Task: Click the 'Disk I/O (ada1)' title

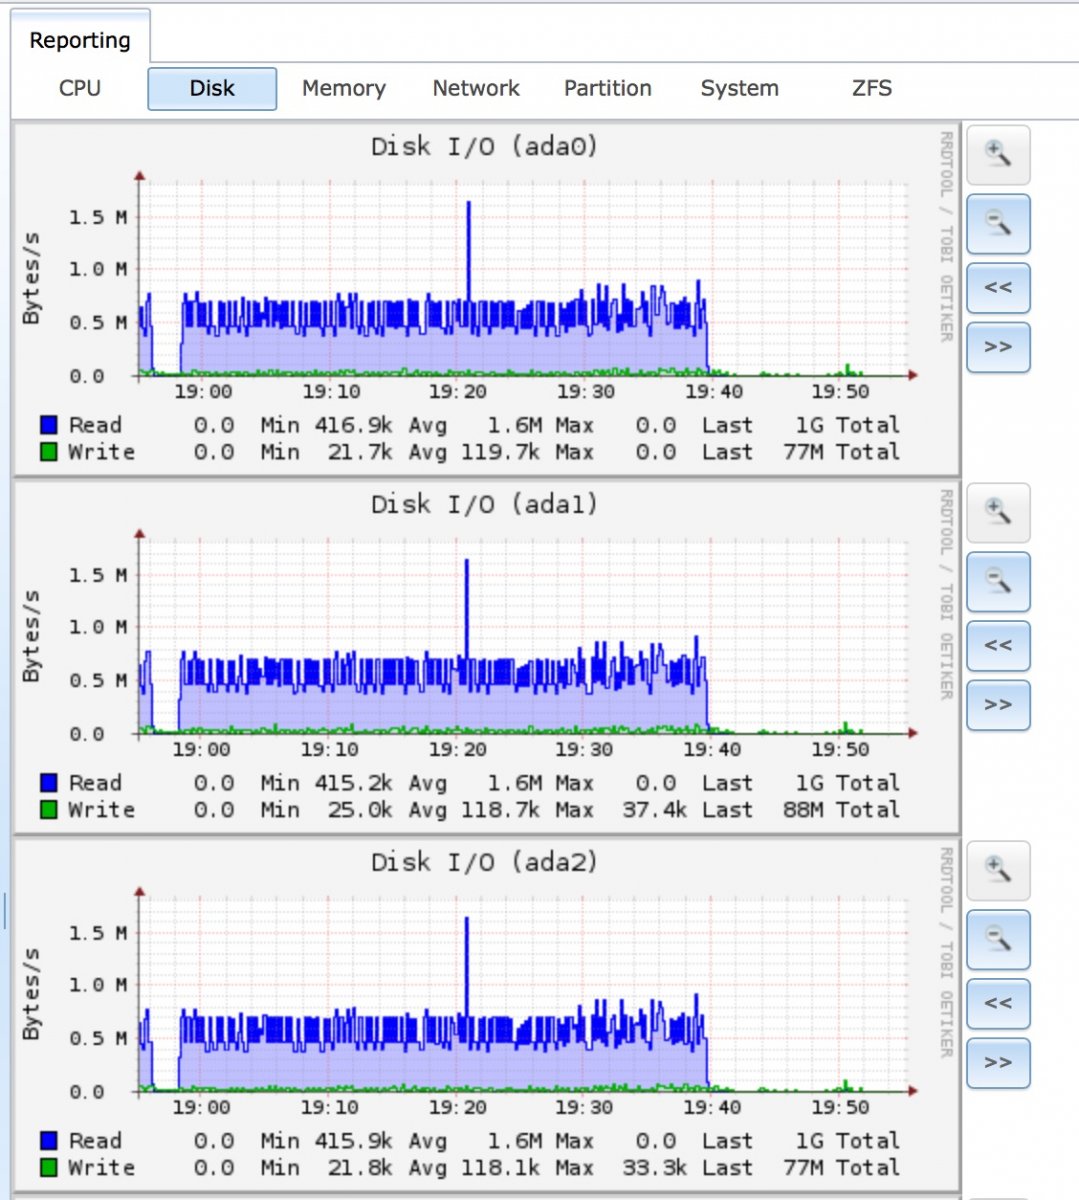Action: tap(484, 505)
